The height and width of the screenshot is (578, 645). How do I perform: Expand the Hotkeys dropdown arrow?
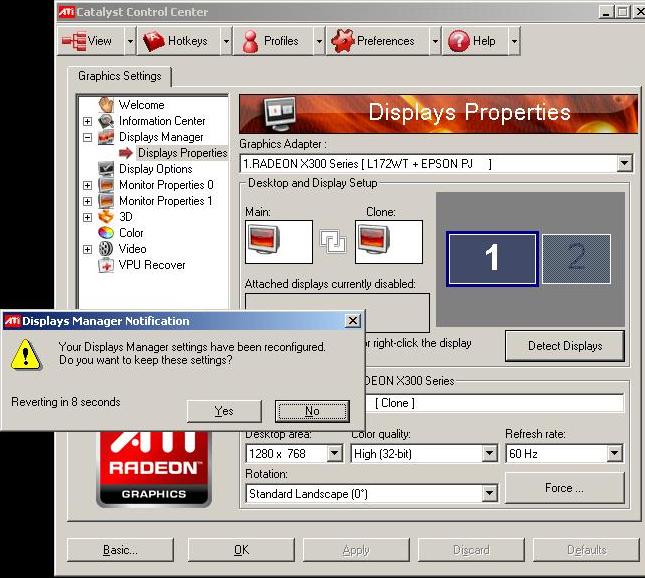click(x=226, y=41)
